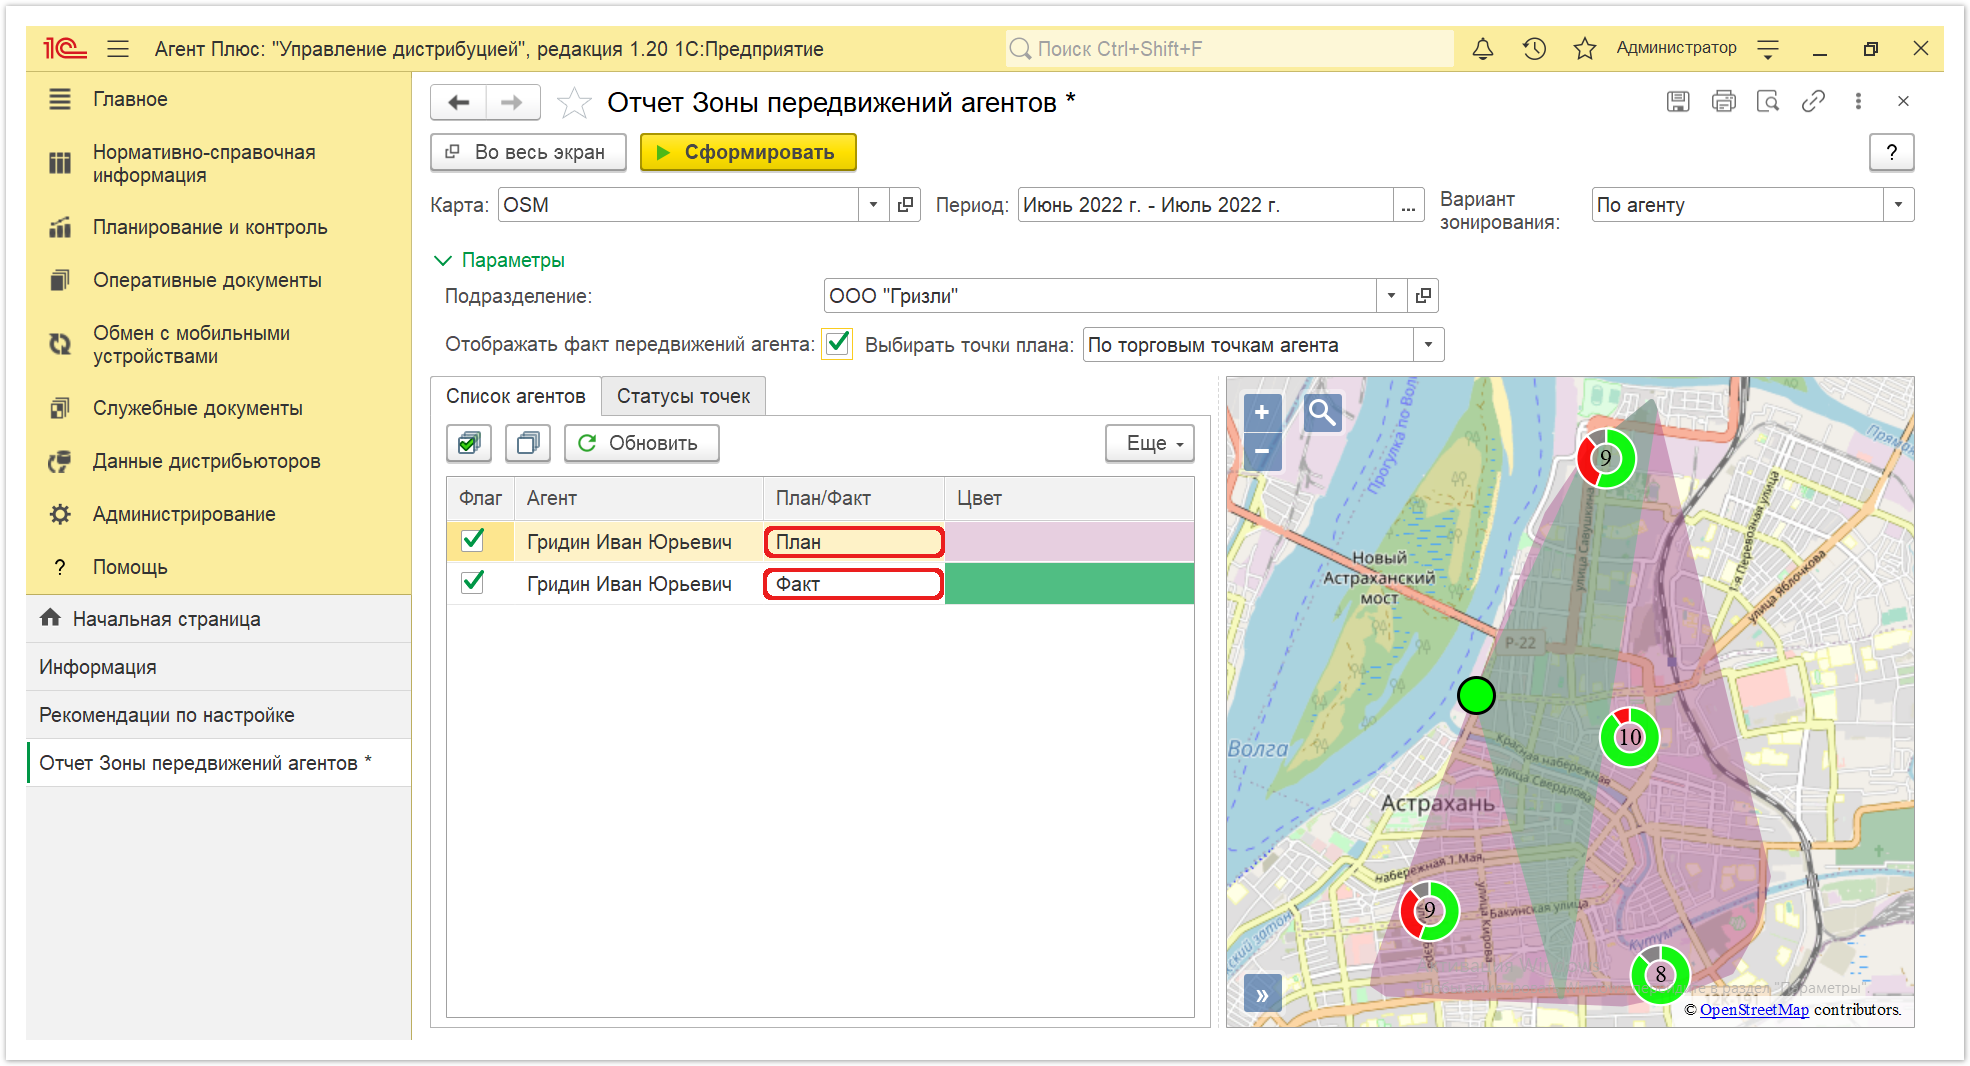Screen dimensions: 1970x1066
Task: Get link to report icon
Action: (1813, 101)
